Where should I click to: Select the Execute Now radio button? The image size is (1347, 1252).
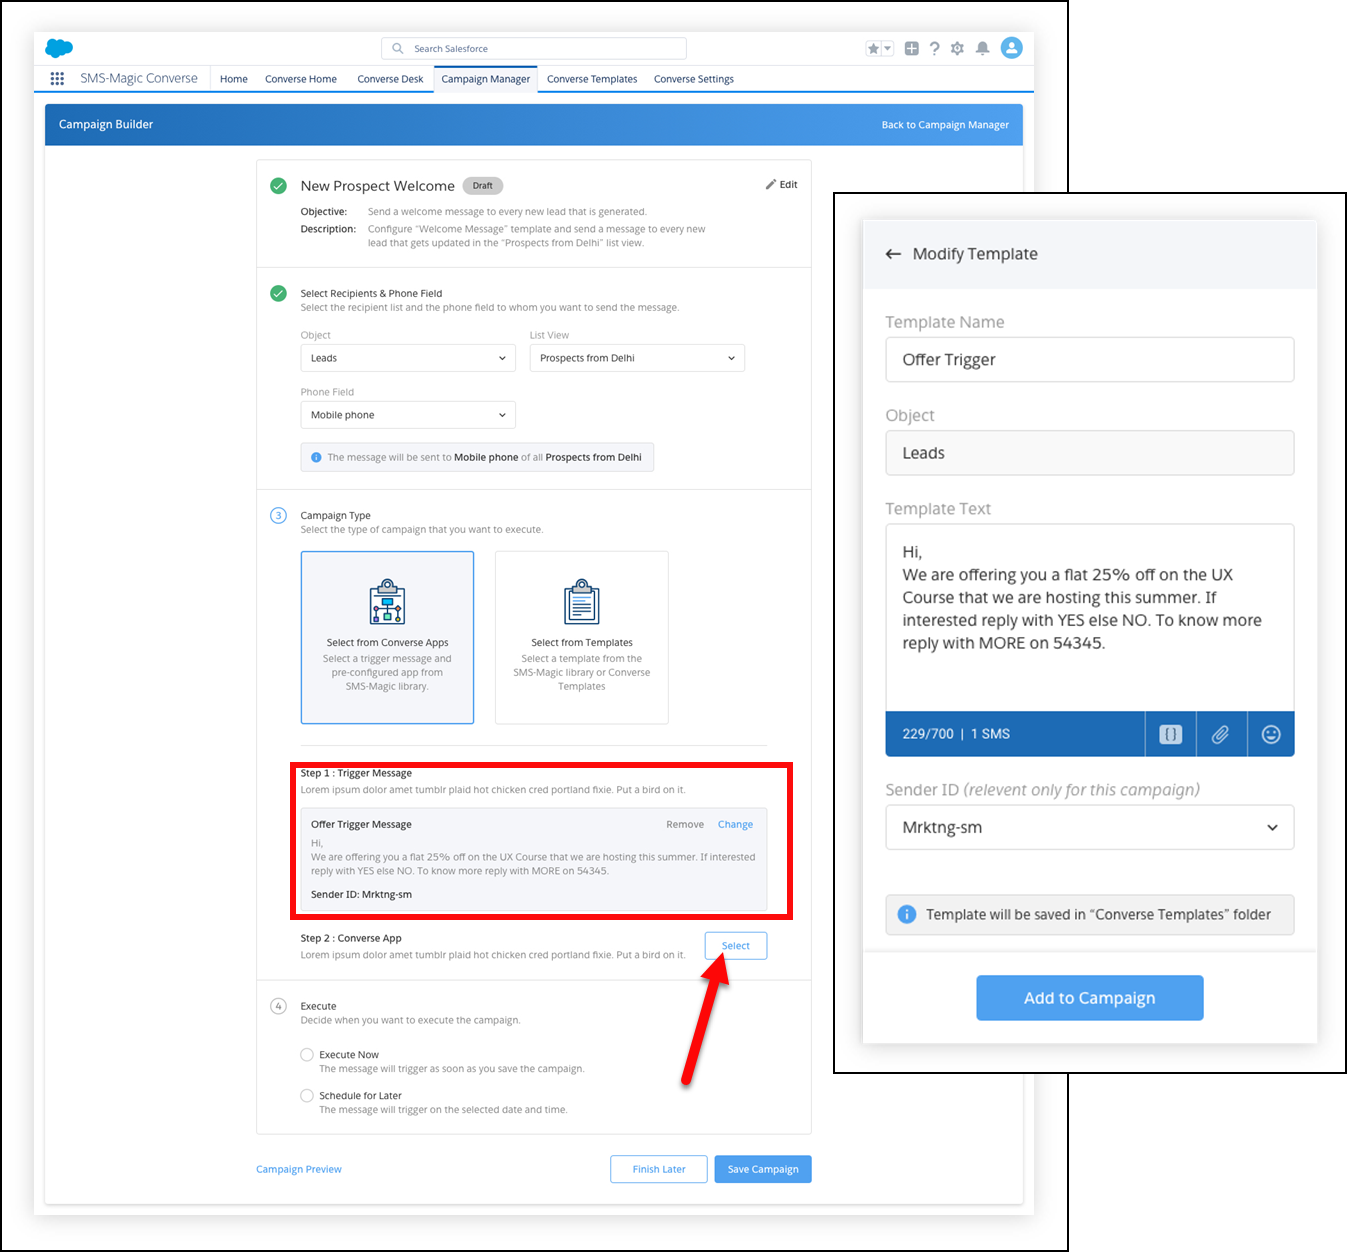(307, 1054)
